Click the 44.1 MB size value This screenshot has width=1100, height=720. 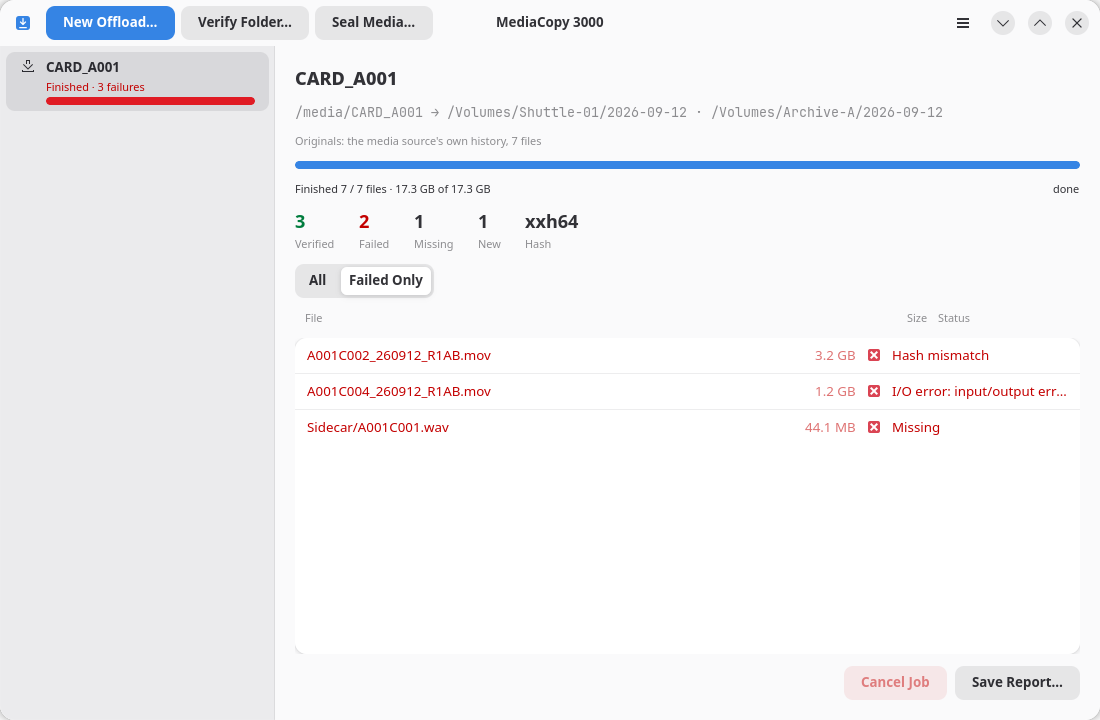tap(830, 427)
